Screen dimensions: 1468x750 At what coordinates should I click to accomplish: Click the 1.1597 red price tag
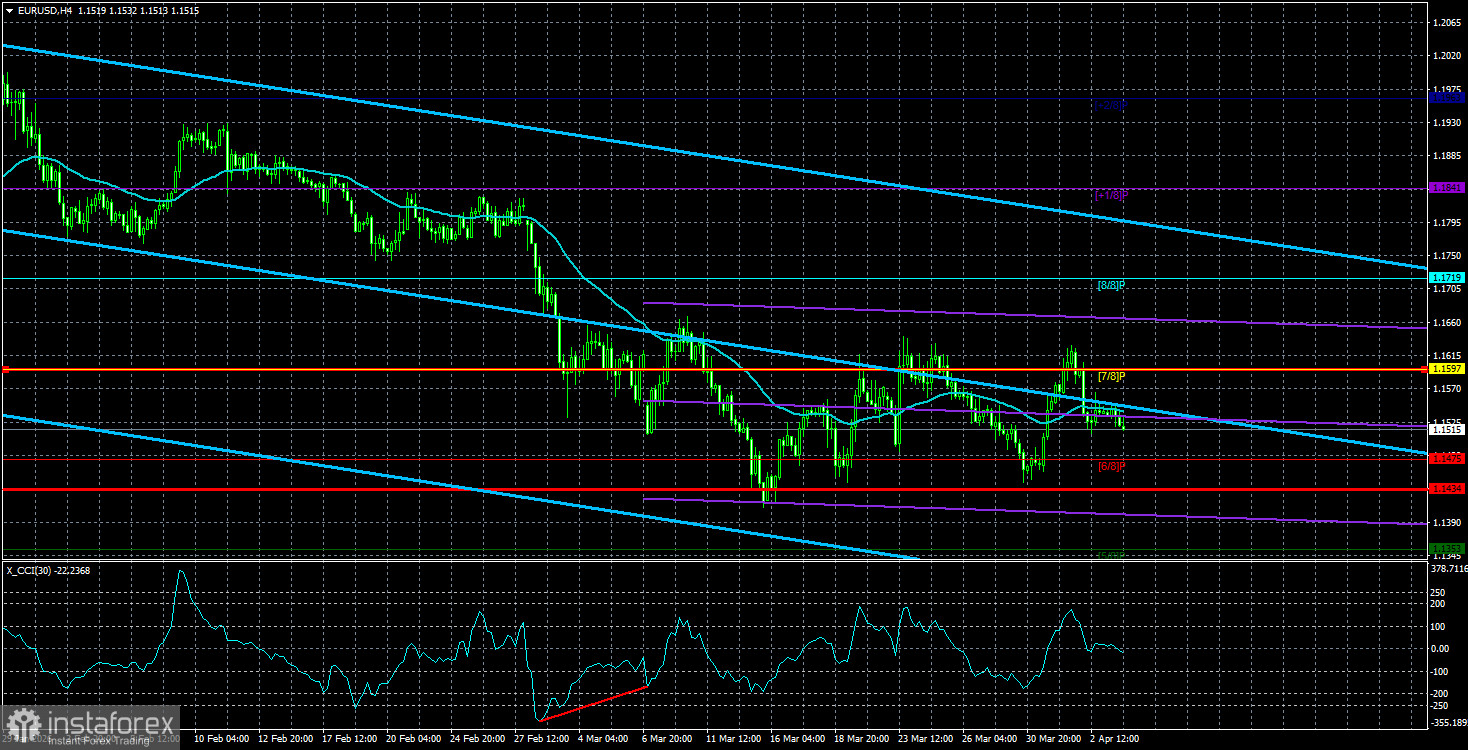pos(1447,369)
